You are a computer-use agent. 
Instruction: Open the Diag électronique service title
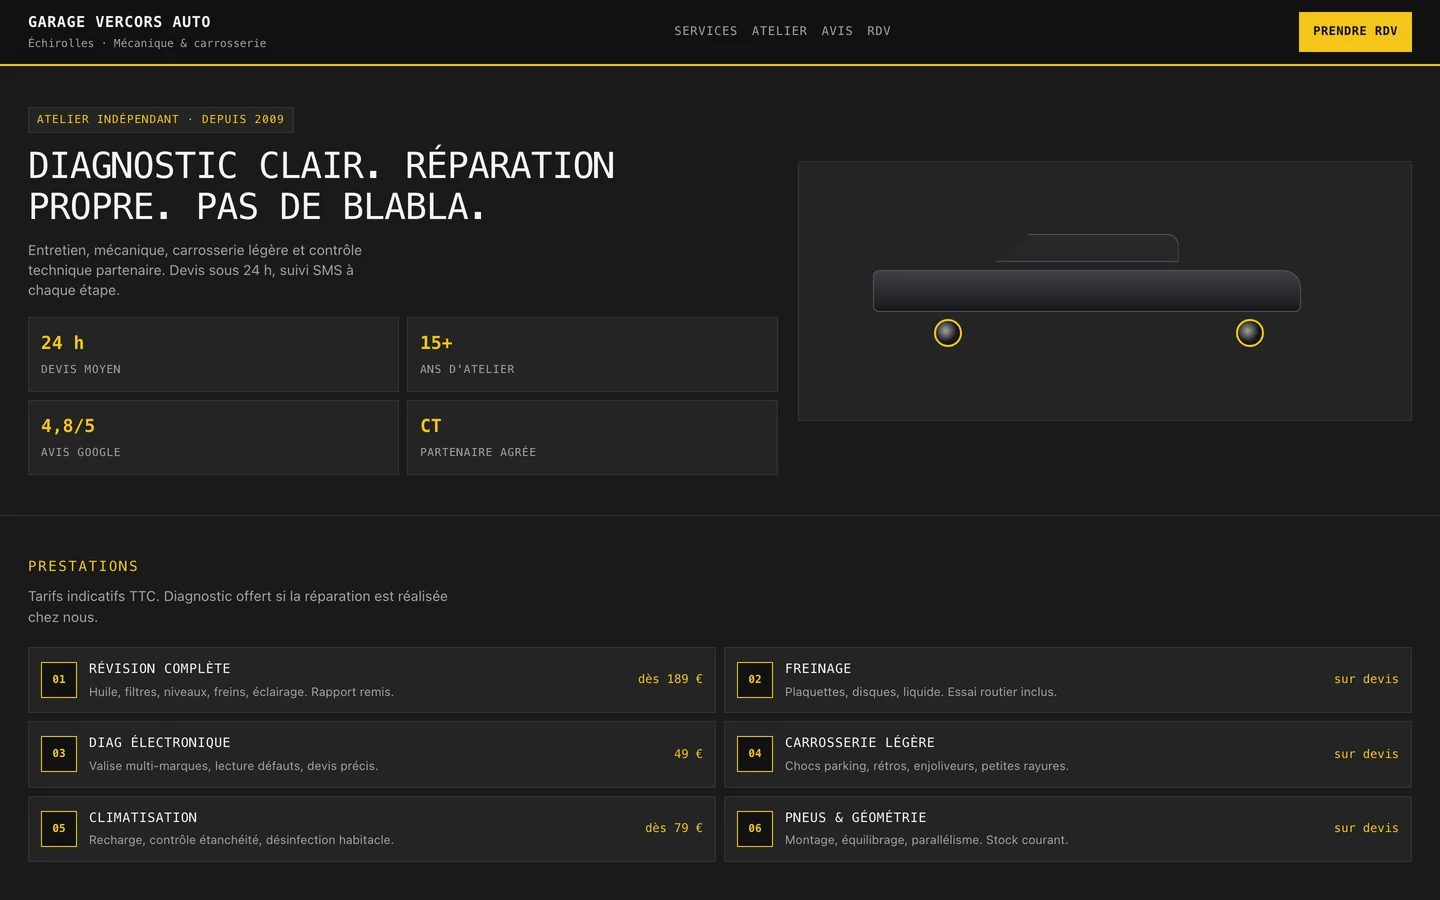click(x=160, y=743)
